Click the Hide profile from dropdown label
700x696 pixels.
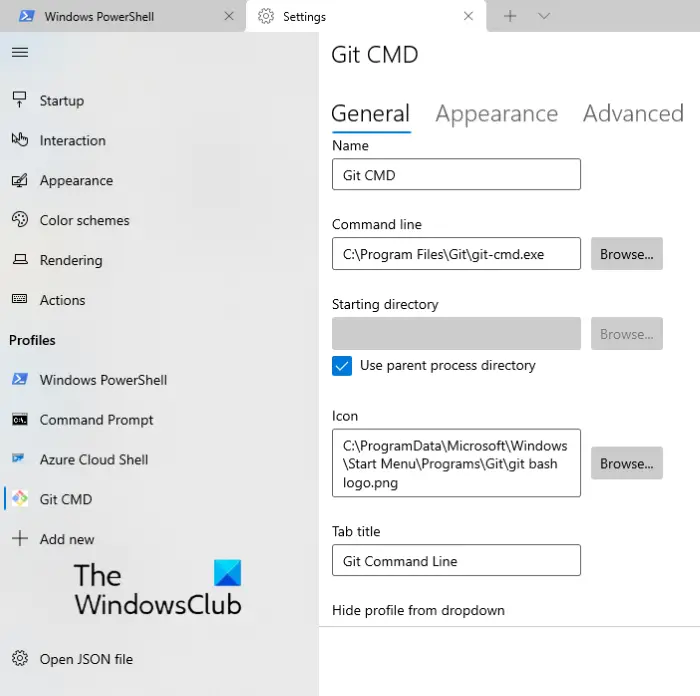pos(418,610)
